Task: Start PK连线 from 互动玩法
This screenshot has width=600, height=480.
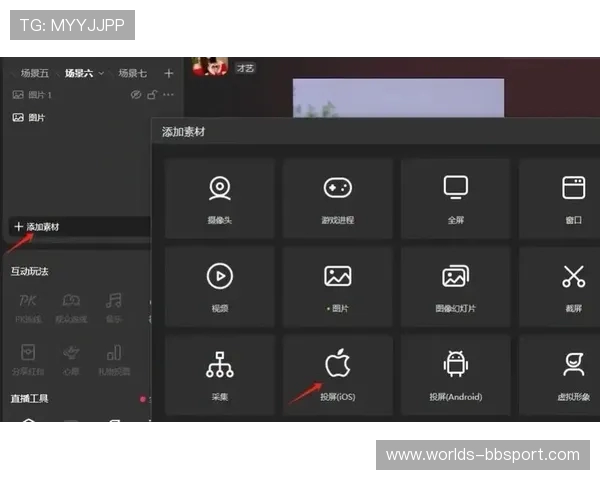Action: (28, 308)
